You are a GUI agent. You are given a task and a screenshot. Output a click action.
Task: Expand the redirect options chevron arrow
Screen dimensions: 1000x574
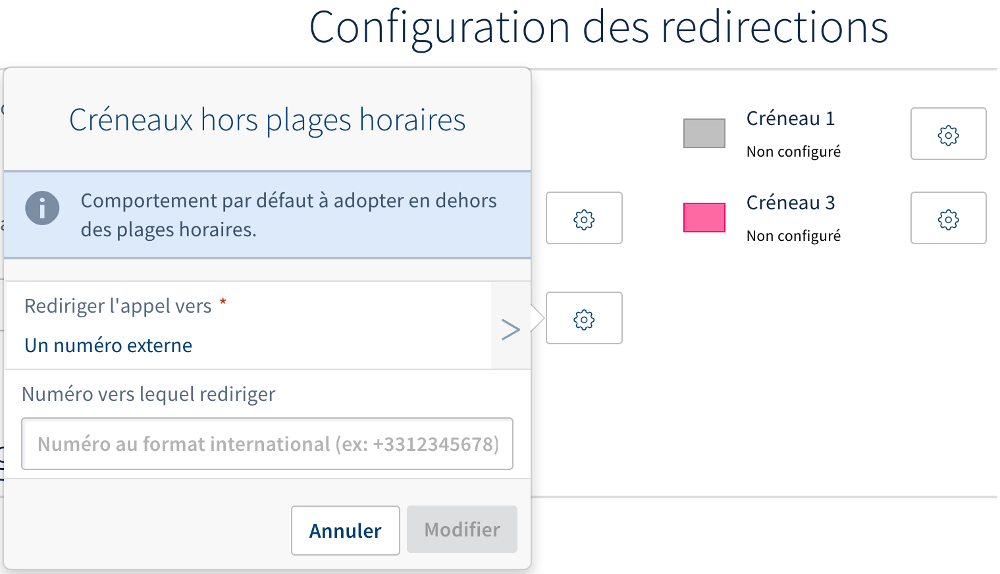click(x=510, y=329)
